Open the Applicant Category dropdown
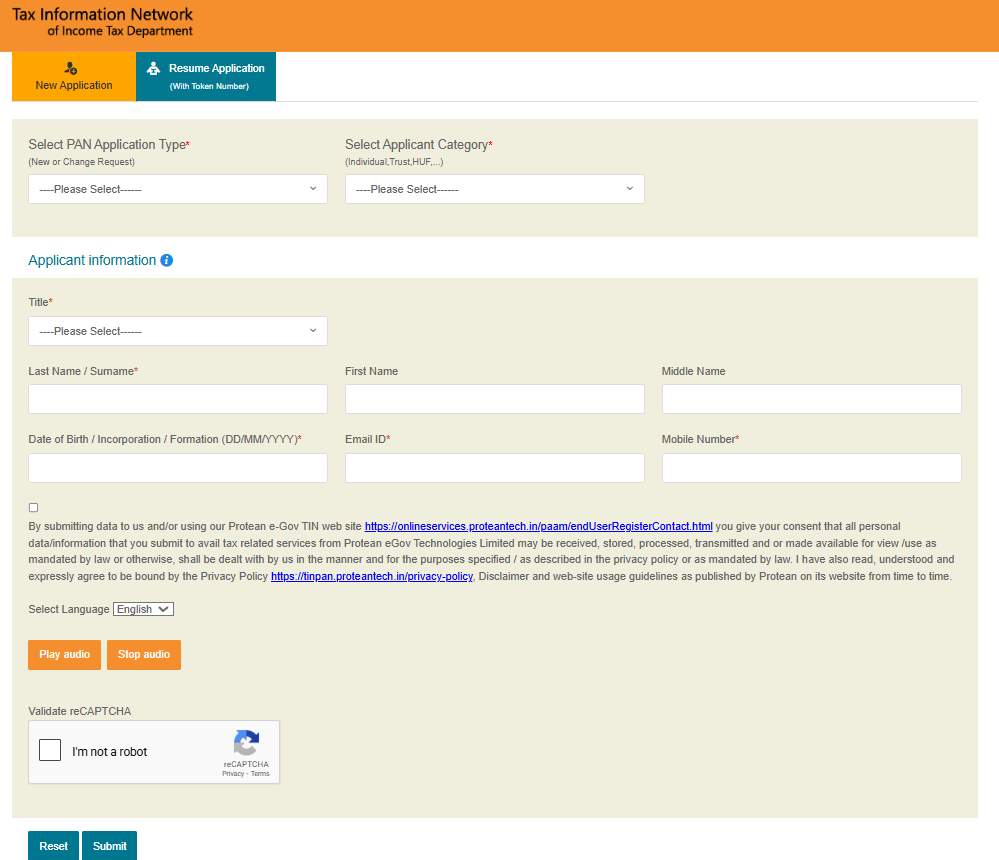The width and height of the screenshot is (999, 860). click(x=494, y=189)
